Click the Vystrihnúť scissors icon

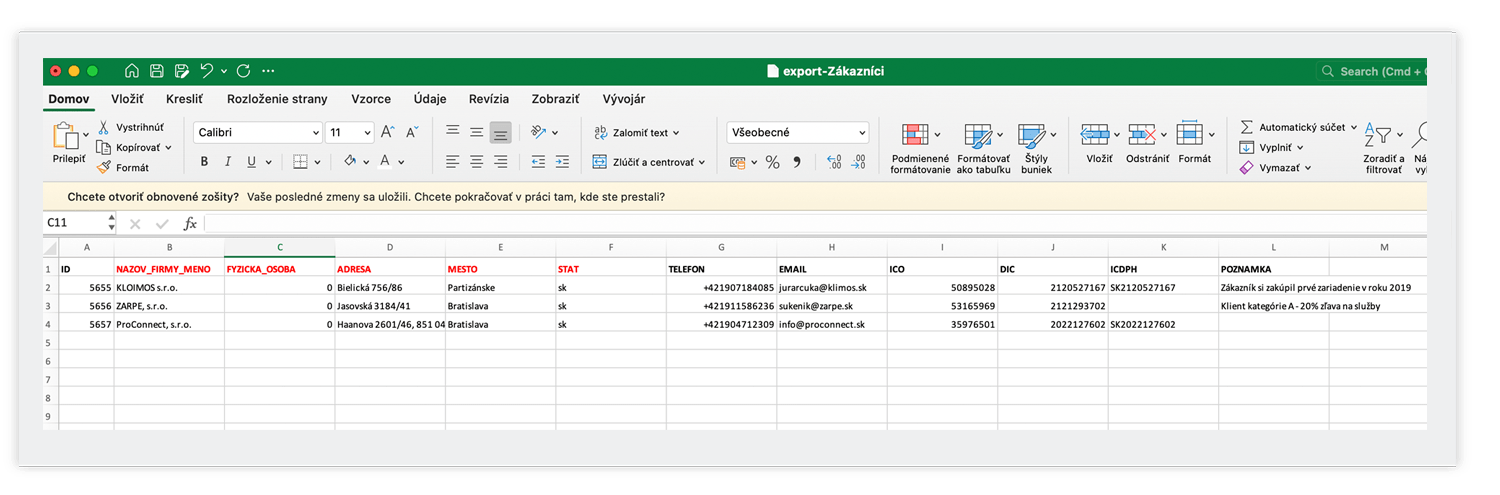105,128
